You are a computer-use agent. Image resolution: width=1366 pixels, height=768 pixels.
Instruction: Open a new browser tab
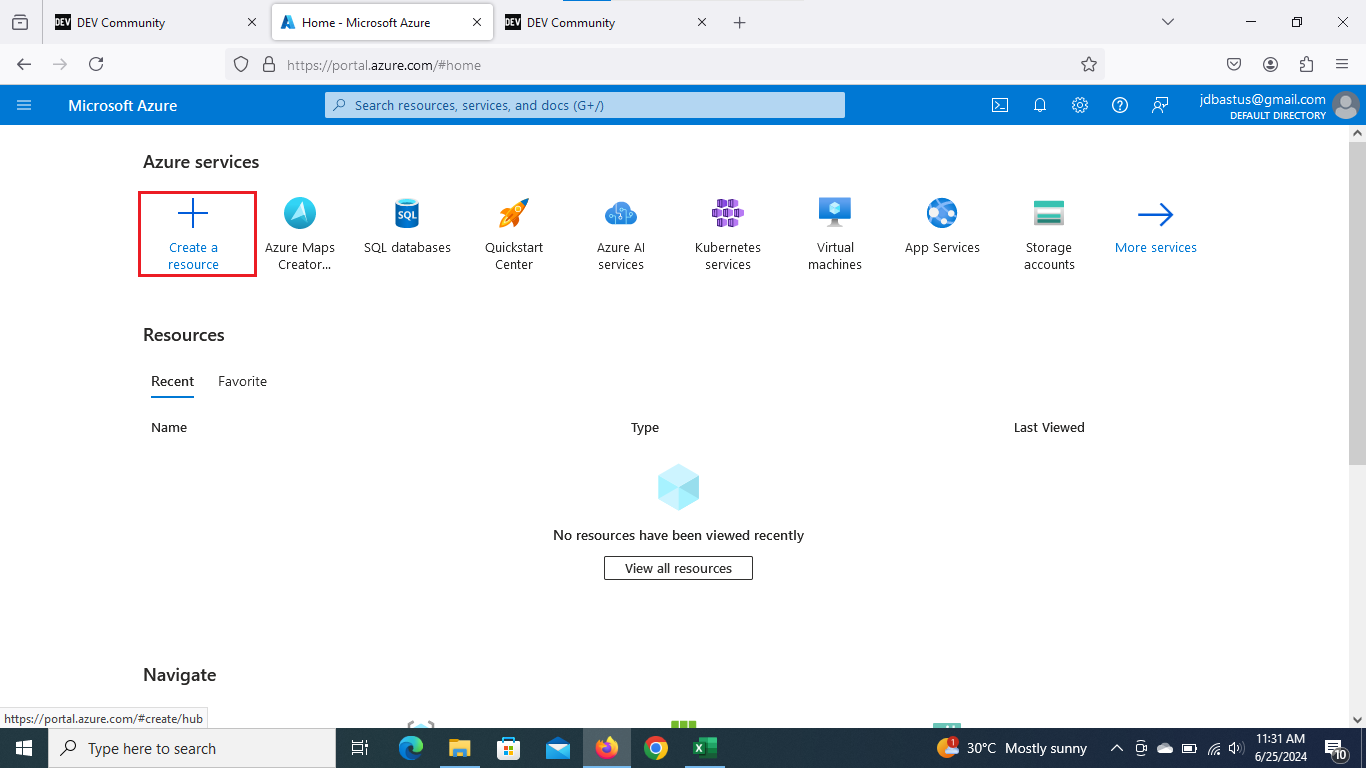740,22
